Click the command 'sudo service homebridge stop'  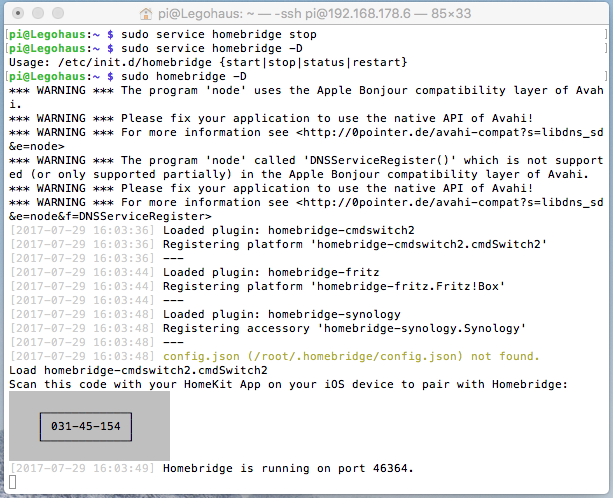pyautogui.click(x=219, y=34)
